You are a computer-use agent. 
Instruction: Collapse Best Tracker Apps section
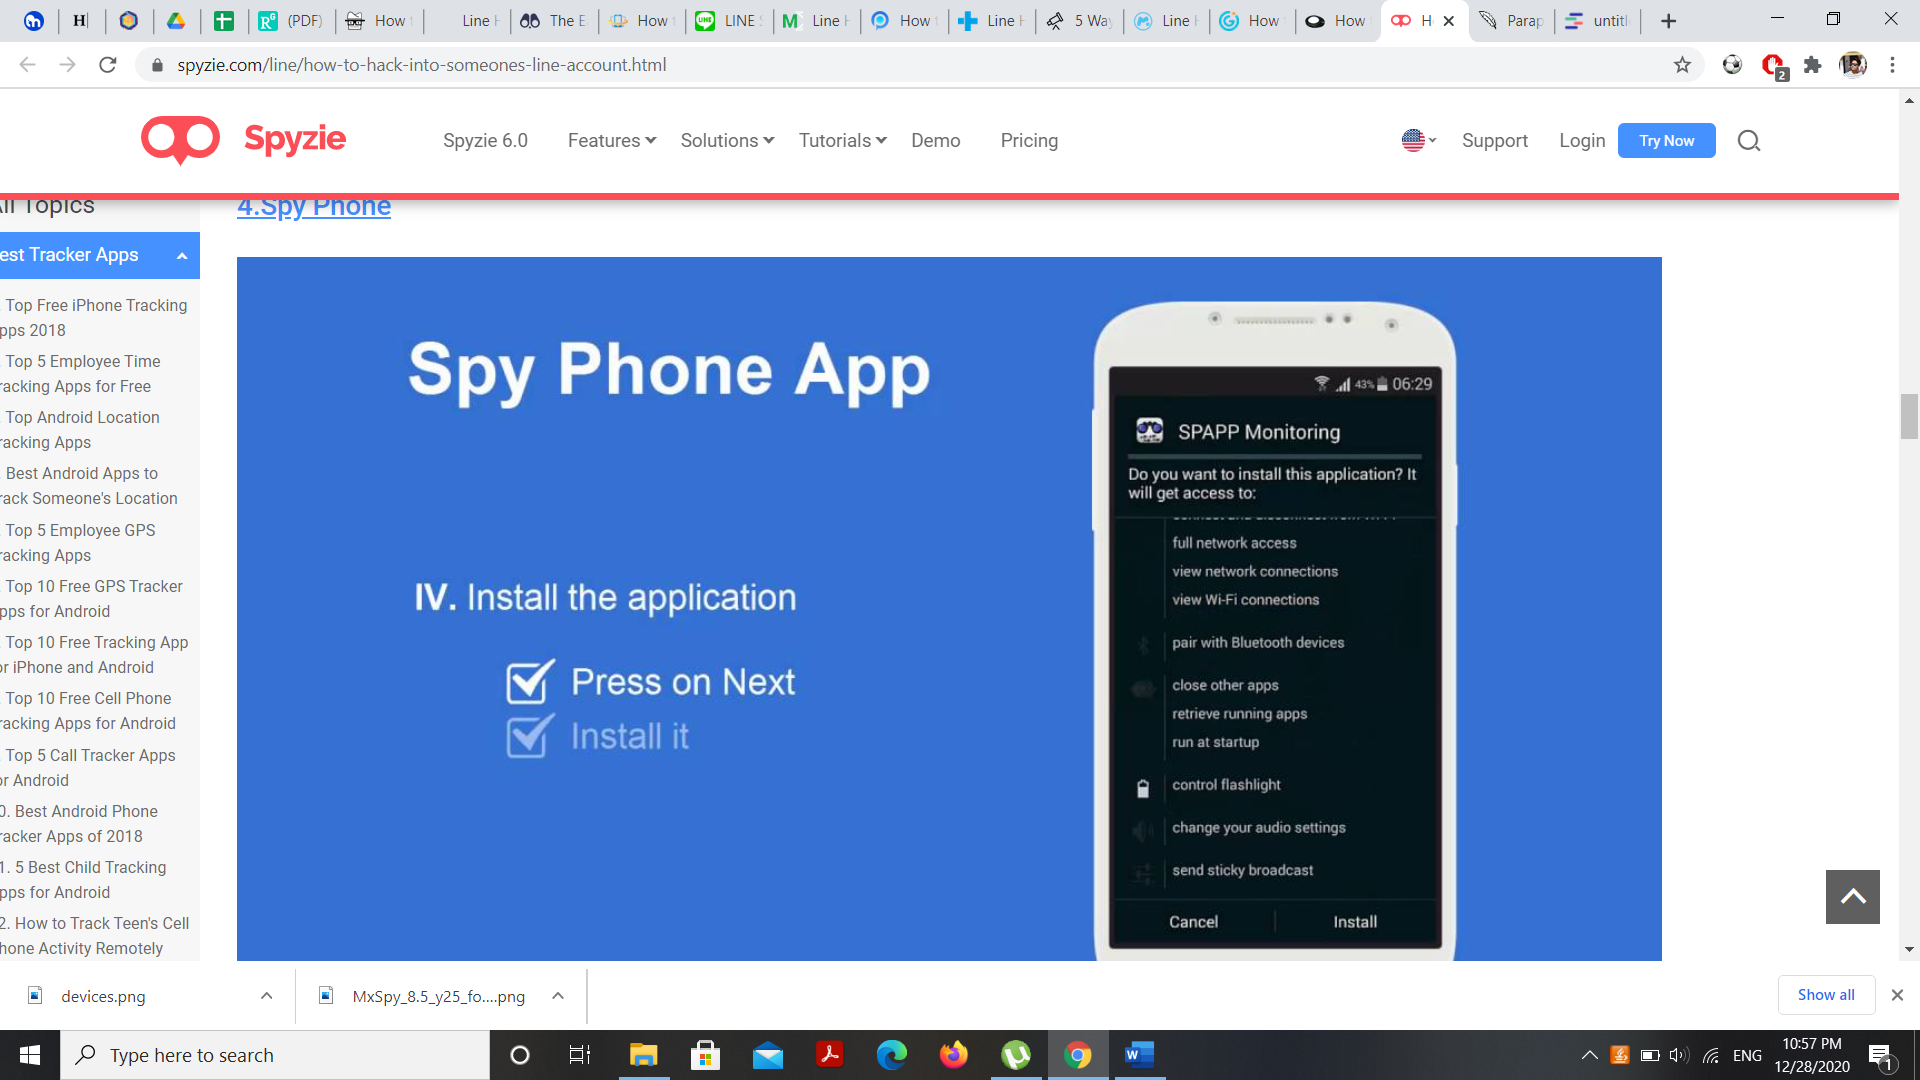[182, 256]
